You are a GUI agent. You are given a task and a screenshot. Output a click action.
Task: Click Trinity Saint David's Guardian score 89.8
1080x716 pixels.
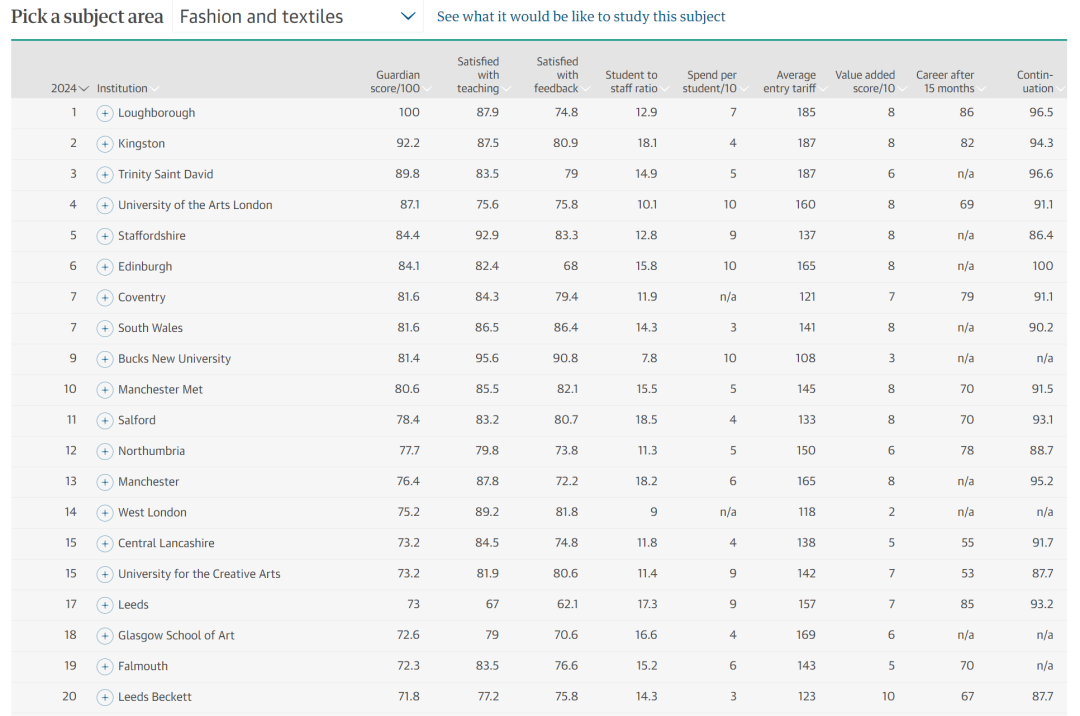pyautogui.click(x=407, y=173)
